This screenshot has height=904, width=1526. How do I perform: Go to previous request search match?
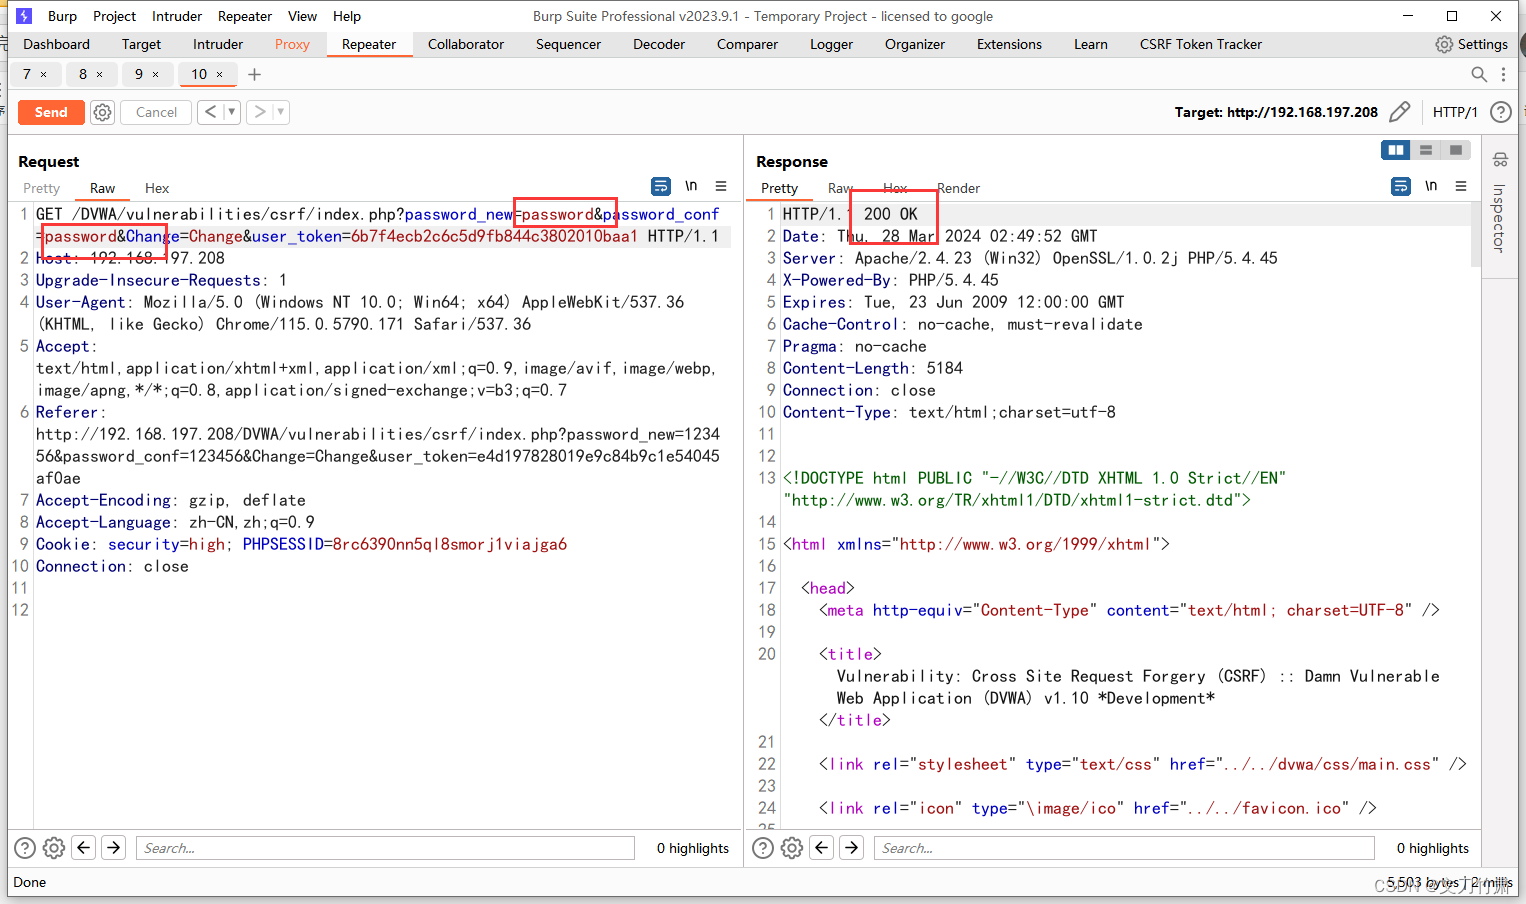84,848
